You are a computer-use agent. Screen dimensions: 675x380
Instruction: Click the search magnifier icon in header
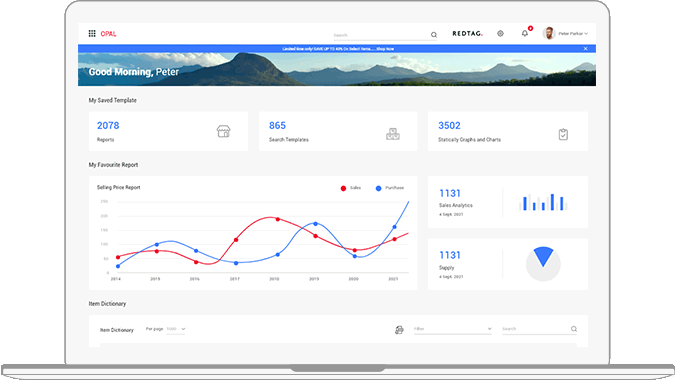pyautogui.click(x=434, y=35)
